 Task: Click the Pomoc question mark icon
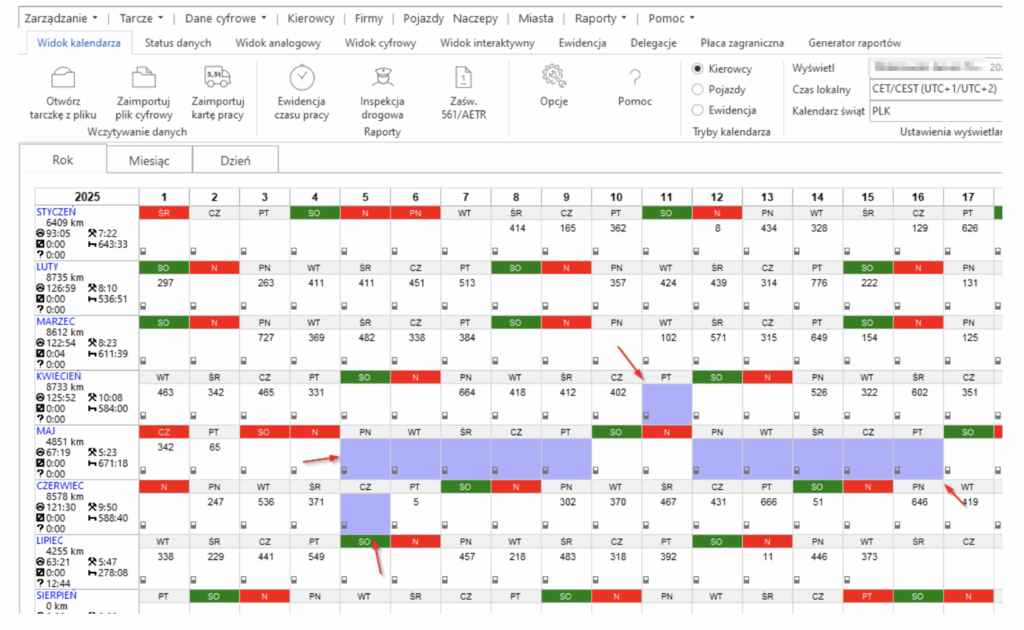pyautogui.click(x=634, y=78)
